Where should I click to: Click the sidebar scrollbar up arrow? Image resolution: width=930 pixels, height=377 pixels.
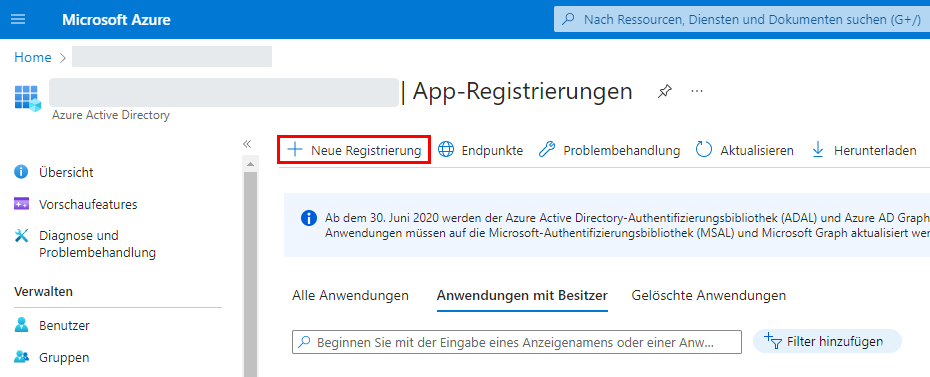(x=250, y=164)
